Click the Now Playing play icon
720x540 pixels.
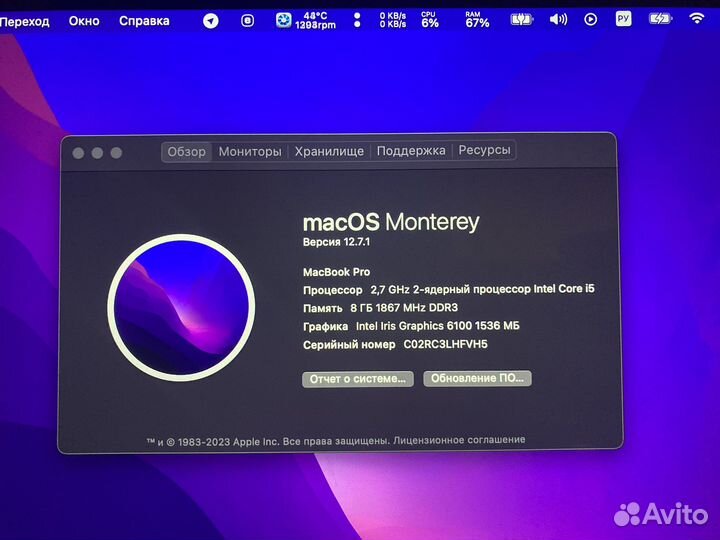point(591,19)
